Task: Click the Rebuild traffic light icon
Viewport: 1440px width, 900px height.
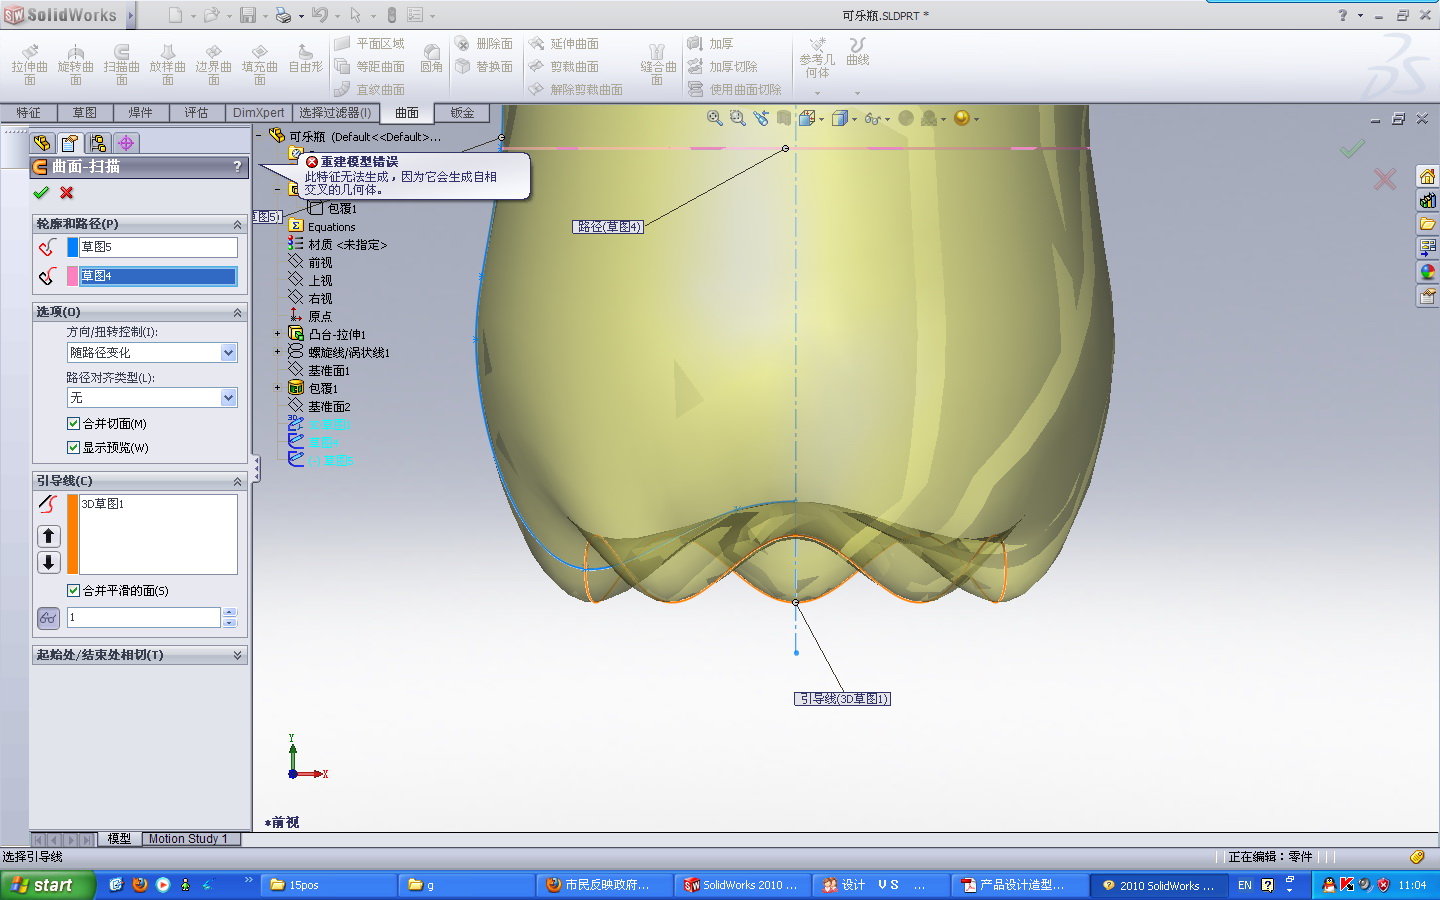Action: point(392,15)
